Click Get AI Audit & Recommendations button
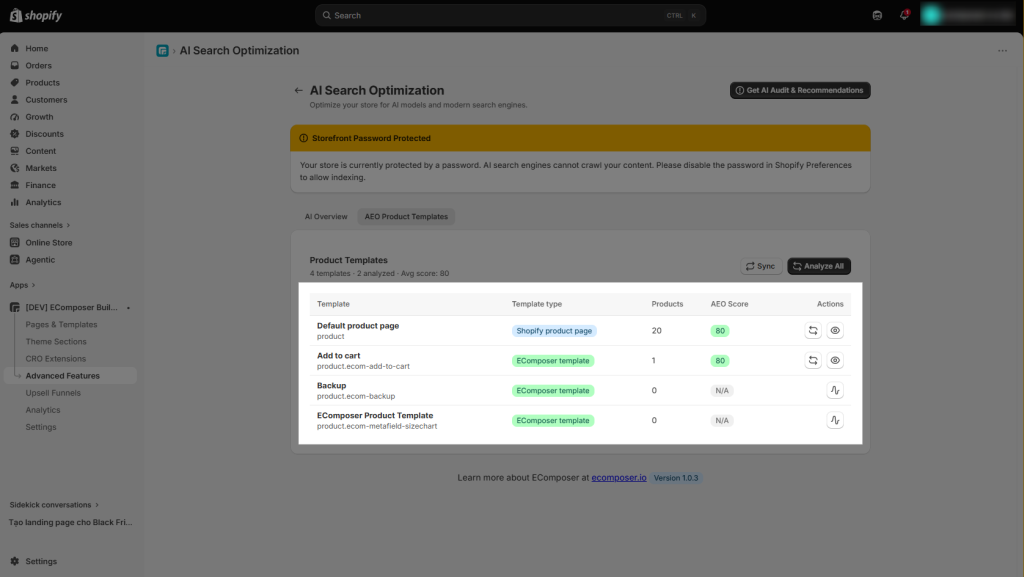This screenshot has width=1024, height=577. pyautogui.click(x=800, y=91)
